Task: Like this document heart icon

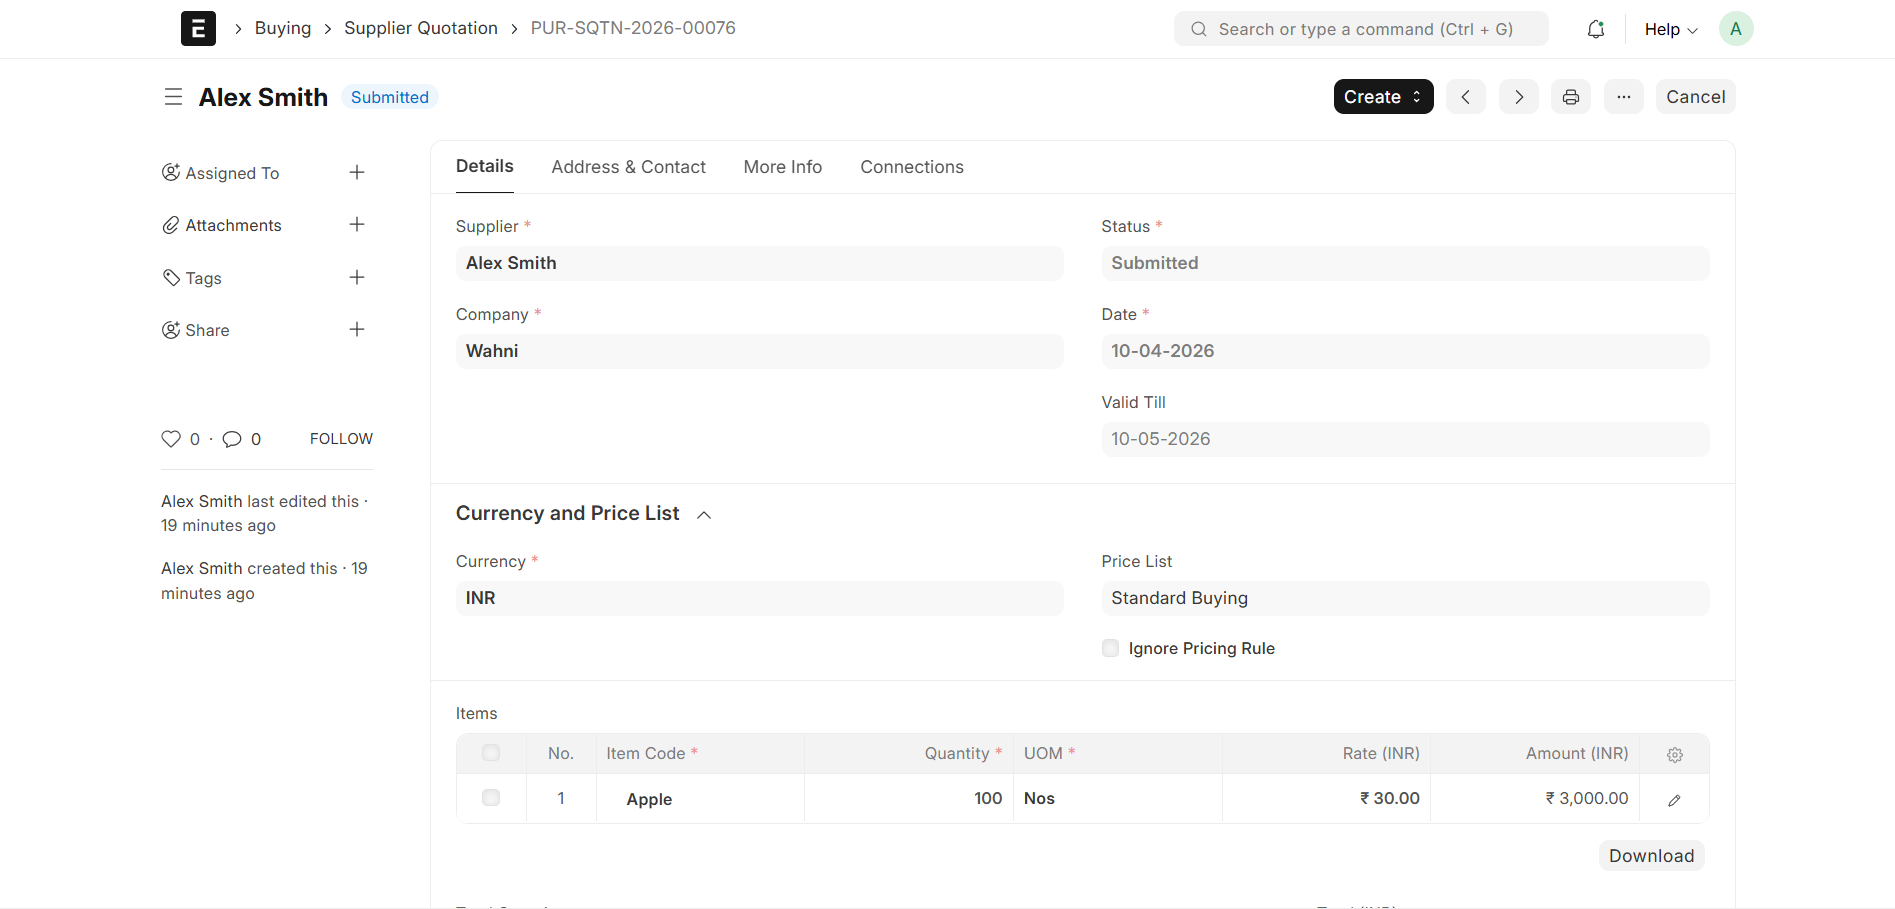Action: click(171, 439)
